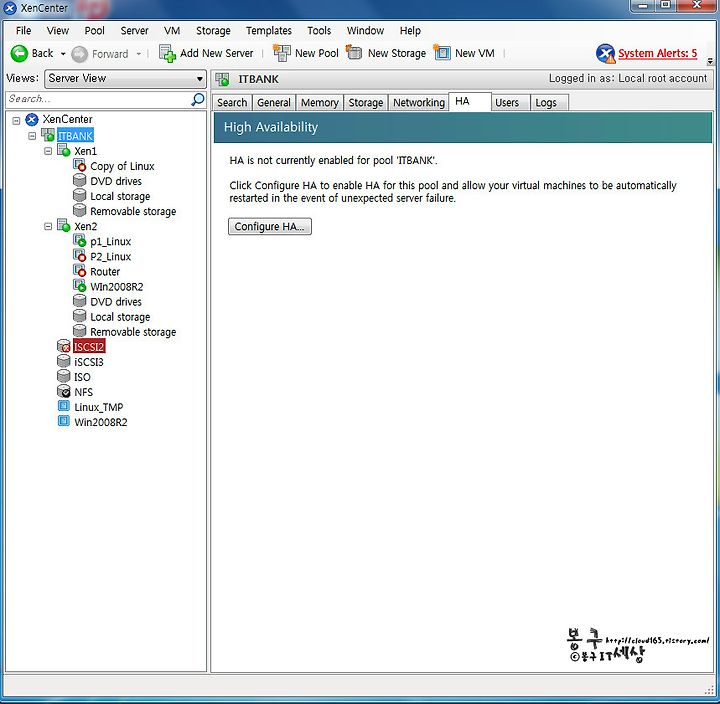Open the Forward history dropdown arrow
720x704 pixels.
pyautogui.click(x=139, y=54)
